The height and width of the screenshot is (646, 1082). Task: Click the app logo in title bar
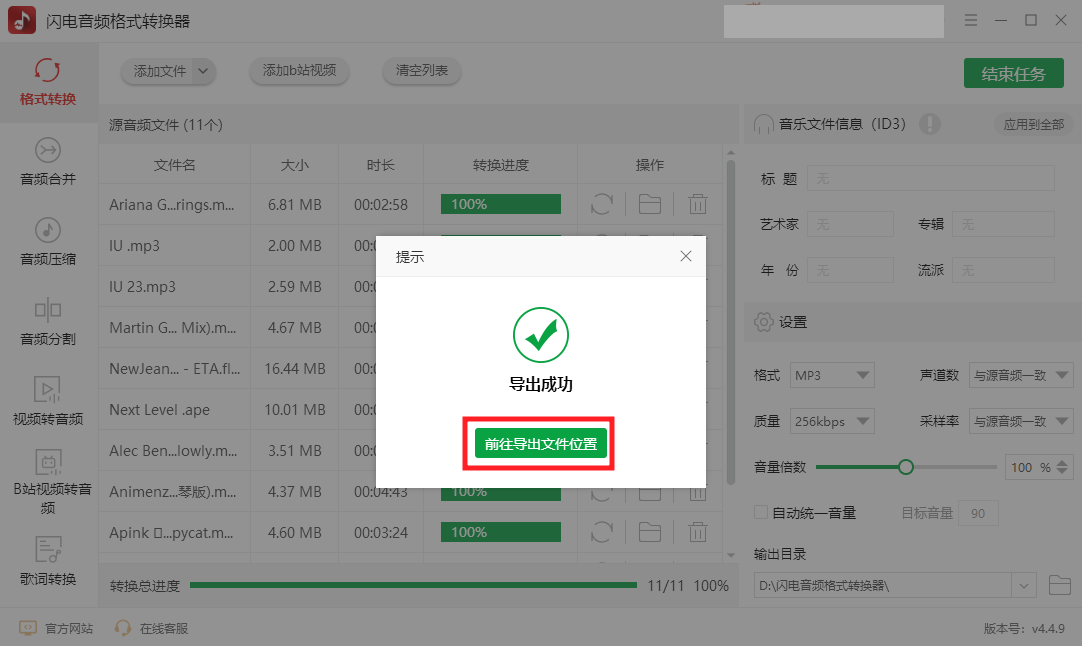pos(22,21)
